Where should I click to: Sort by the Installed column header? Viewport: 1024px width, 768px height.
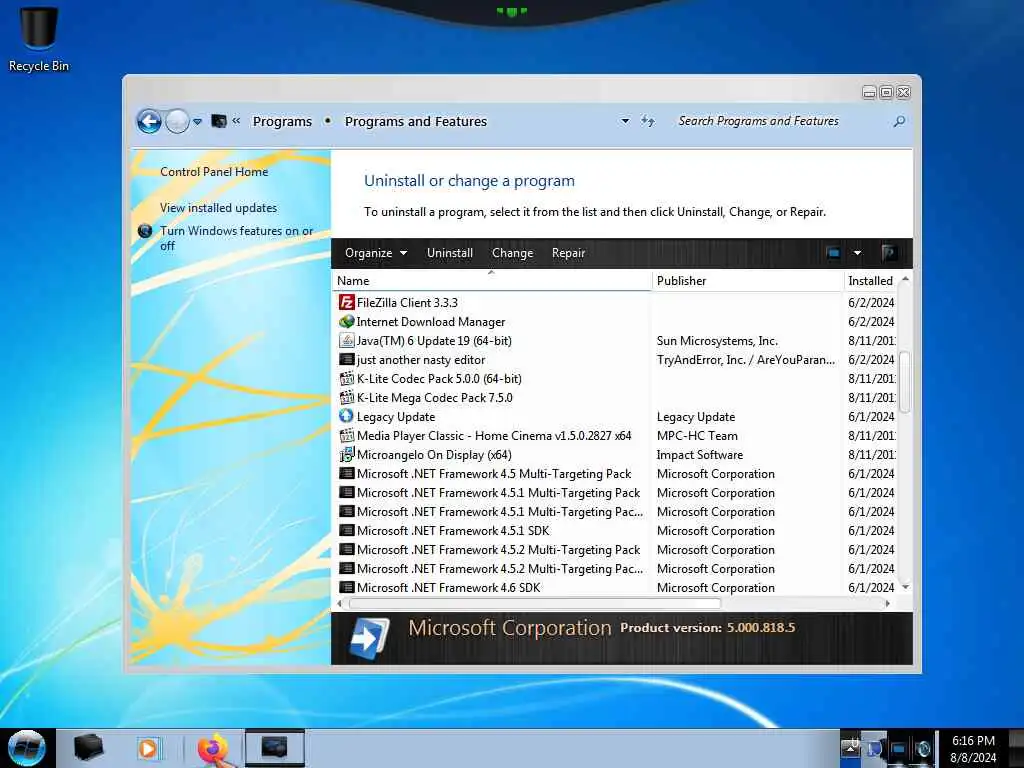(871, 281)
